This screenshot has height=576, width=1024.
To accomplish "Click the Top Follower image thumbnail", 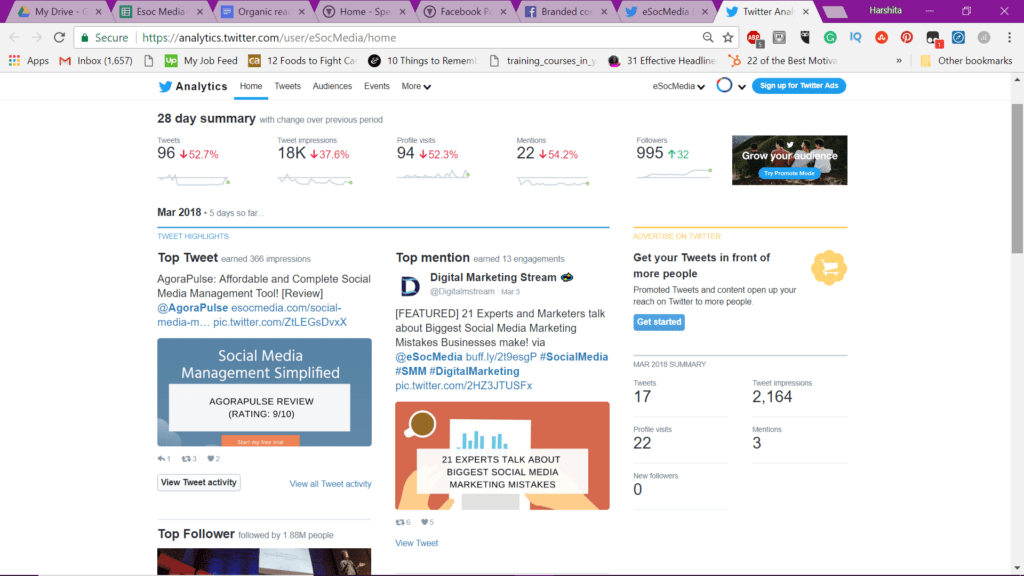I will pyautogui.click(x=264, y=562).
